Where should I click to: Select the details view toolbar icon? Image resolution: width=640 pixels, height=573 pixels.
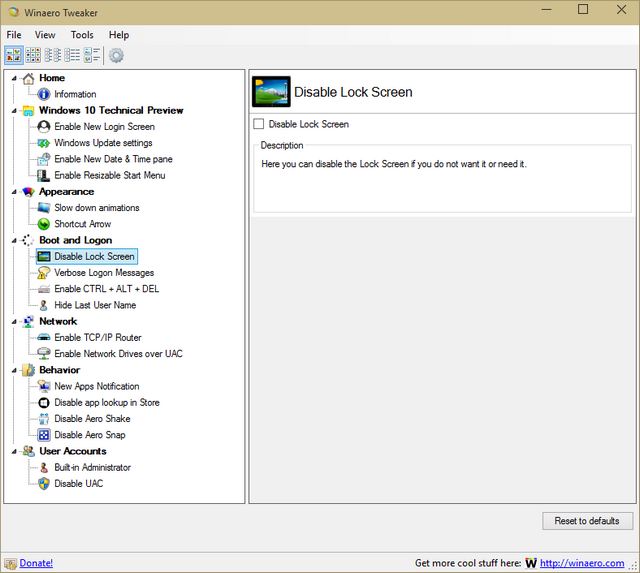[x=72, y=55]
